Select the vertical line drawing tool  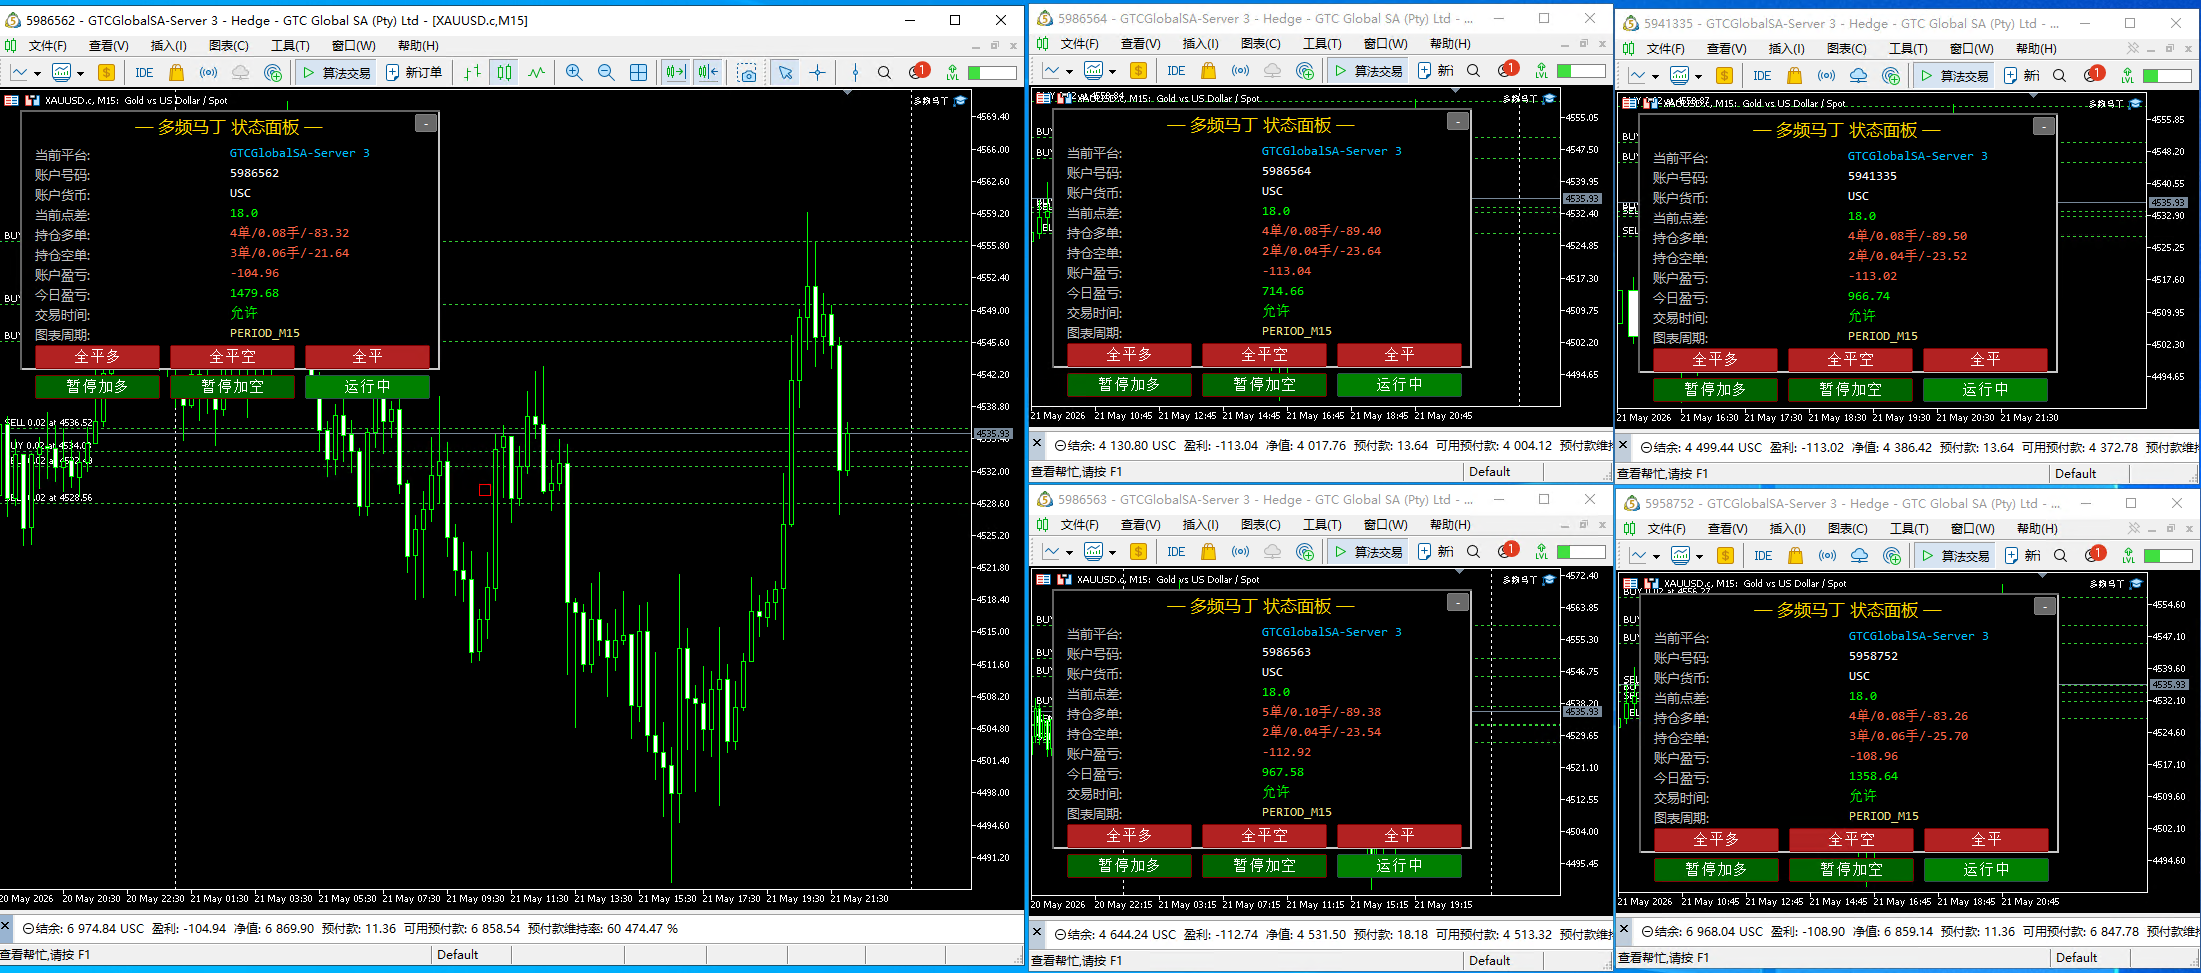(854, 72)
